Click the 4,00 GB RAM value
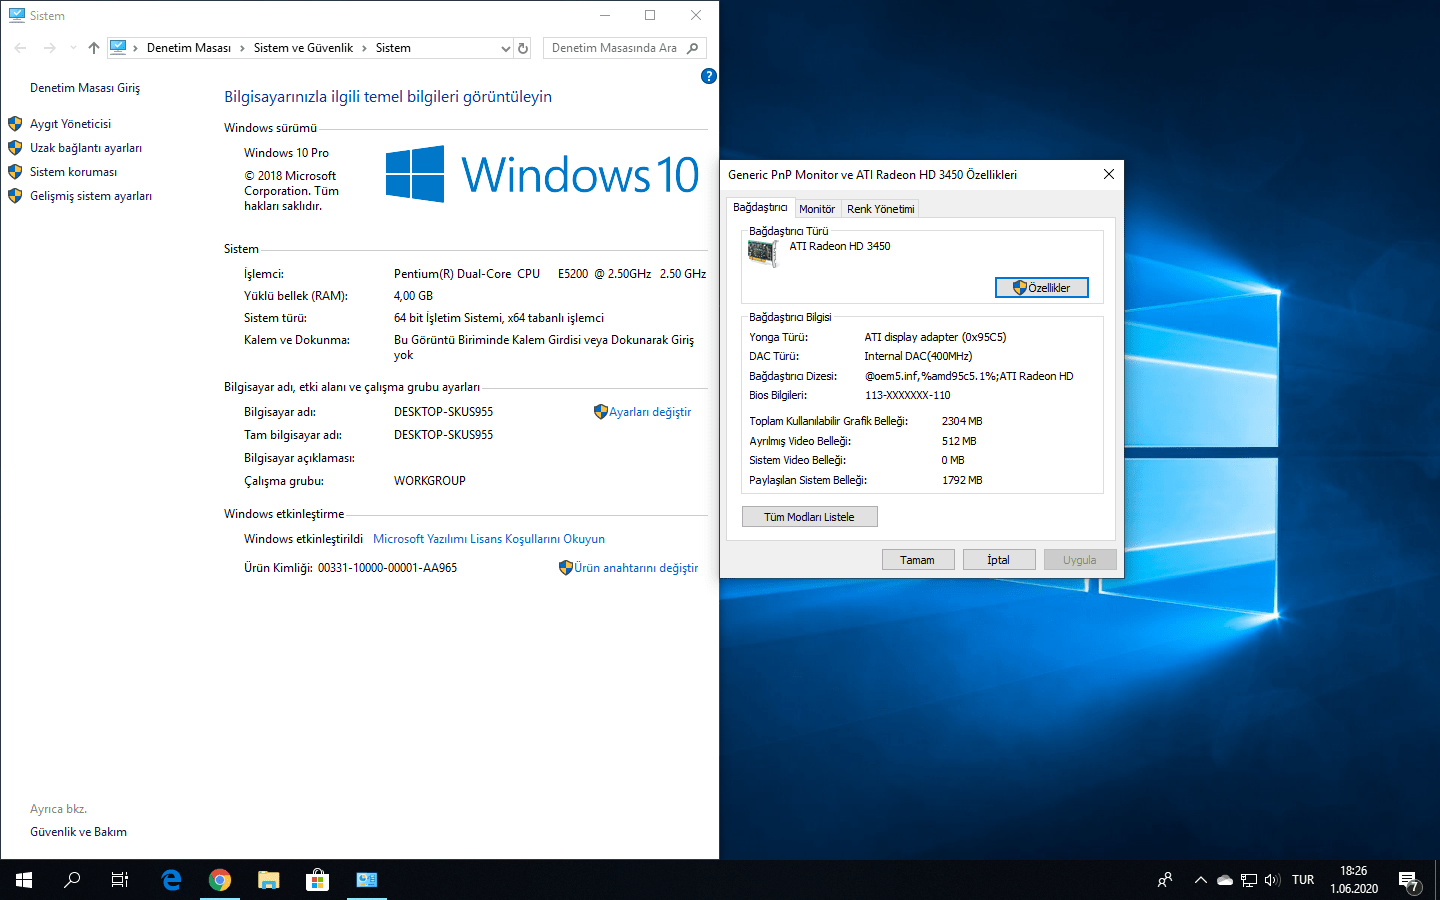 [x=413, y=296]
